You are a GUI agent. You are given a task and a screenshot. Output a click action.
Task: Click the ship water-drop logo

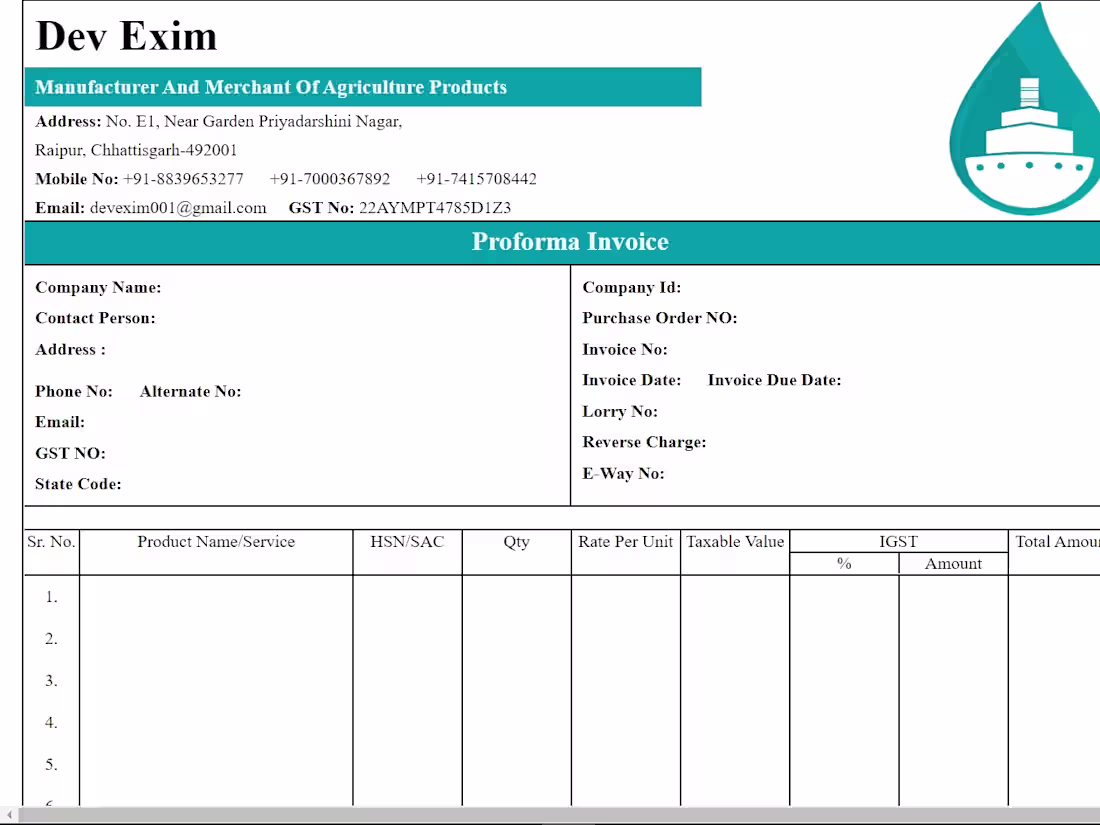click(1025, 109)
